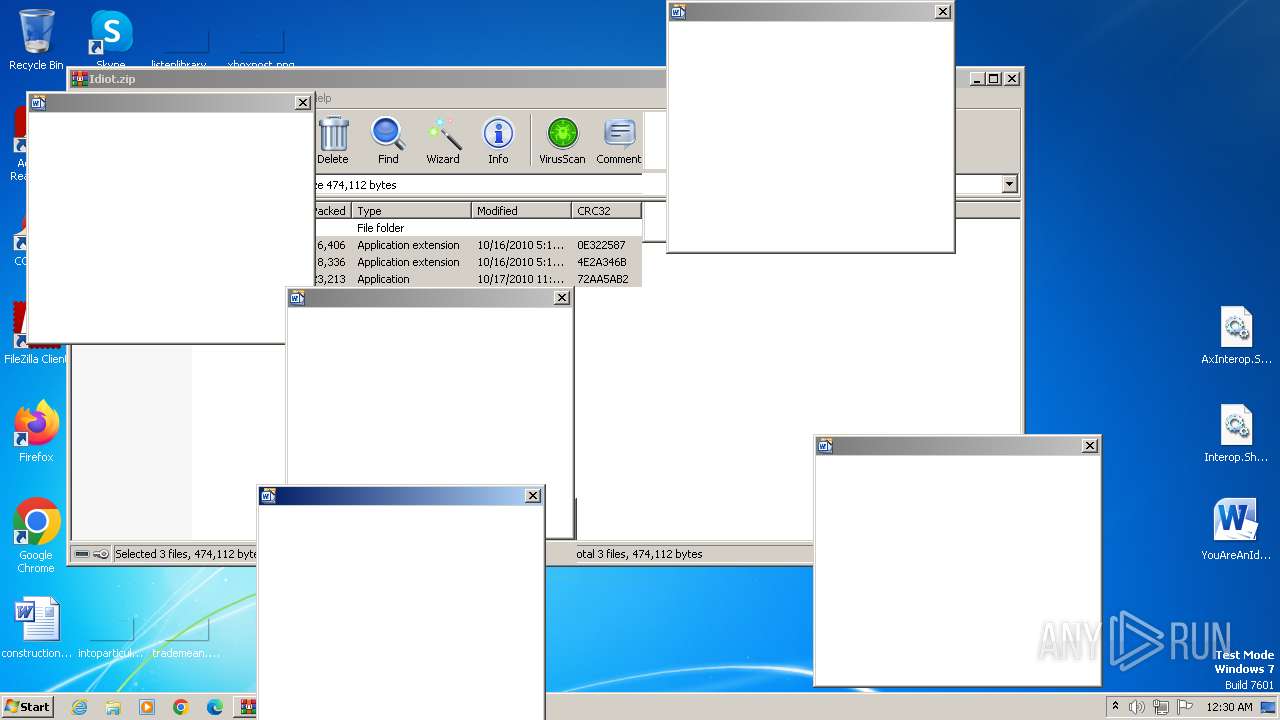Click the volume speaker tray icon
This screenshot has height=720, width=1280.
pyautogui.click(x=1137, y=707)
